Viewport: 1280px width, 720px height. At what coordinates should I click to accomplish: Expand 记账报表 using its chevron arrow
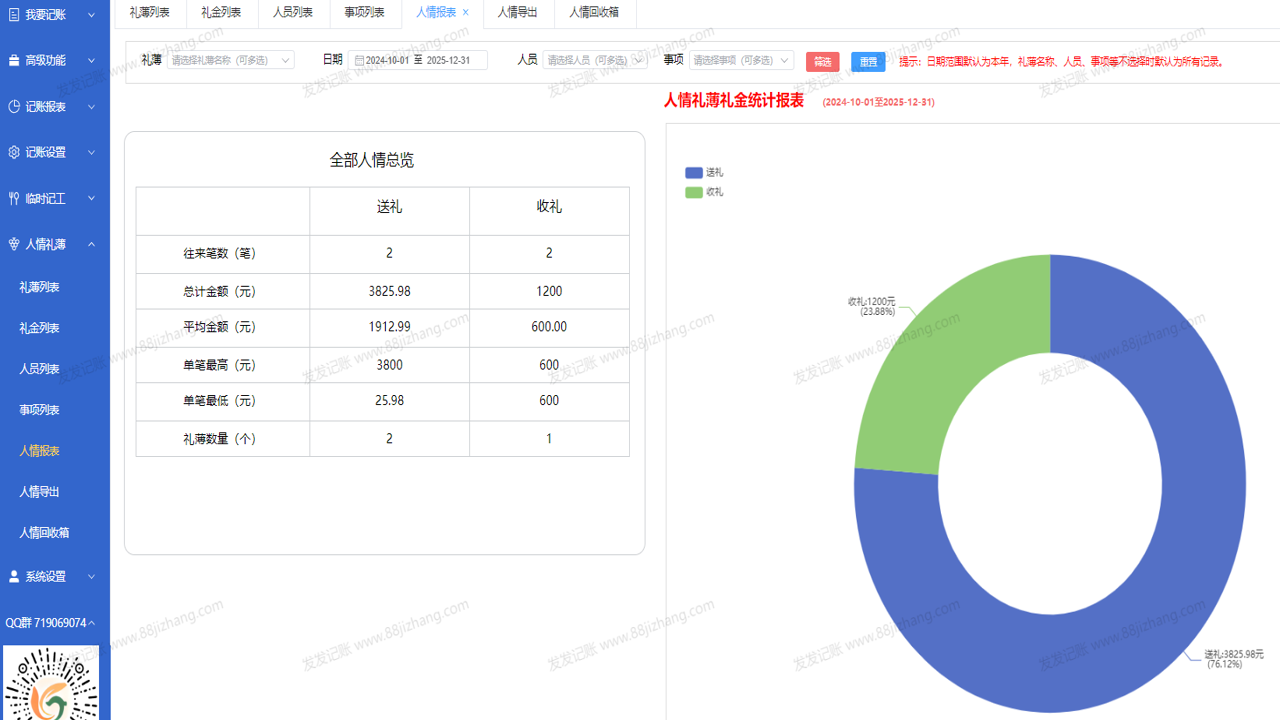tap(92, 107)
